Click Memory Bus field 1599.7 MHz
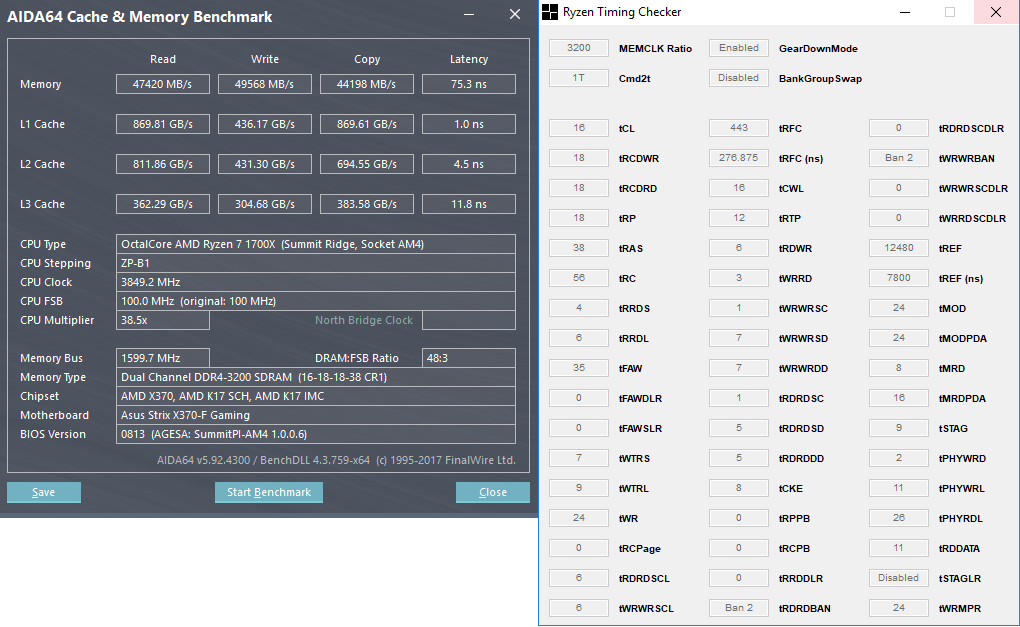1020x627 pixels. click(163, 358)
